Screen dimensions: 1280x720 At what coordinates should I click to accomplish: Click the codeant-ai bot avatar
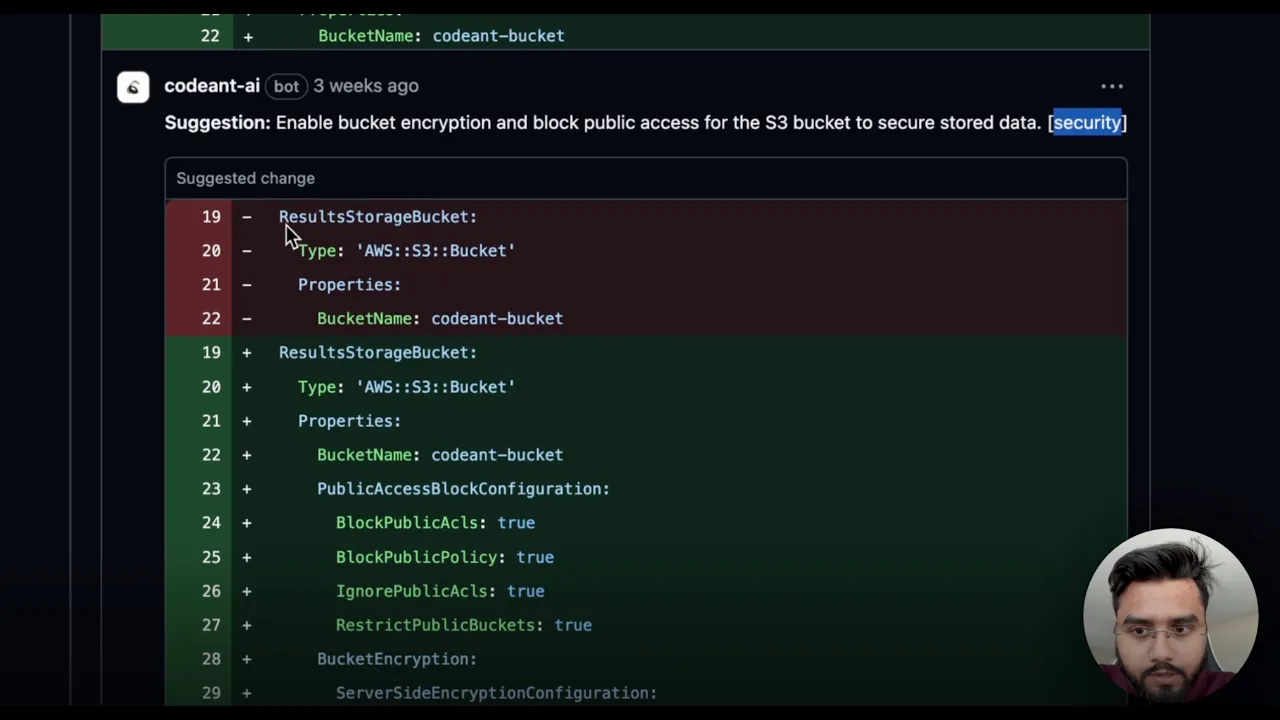pyautogui.click(x=133, y=87)
